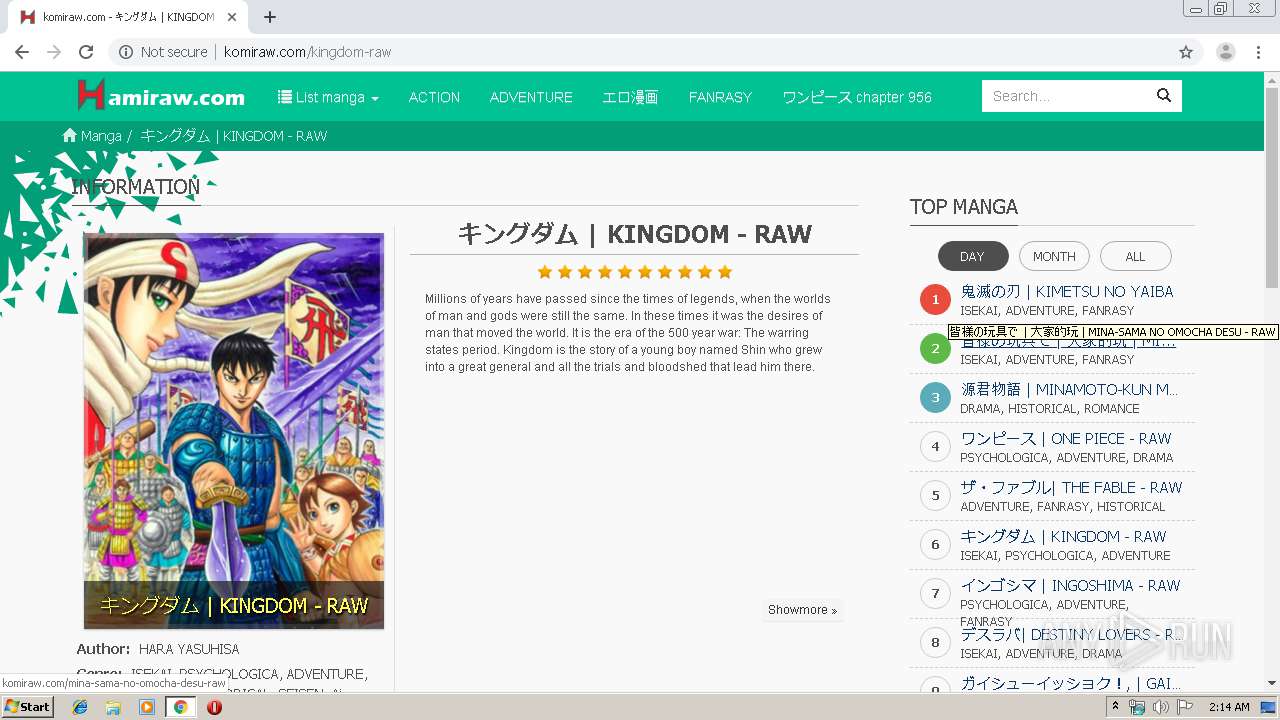This screenshot has height=720, width=1280.
Task: Open File Explorer from taskbar
Action: [x=113, y=707]
